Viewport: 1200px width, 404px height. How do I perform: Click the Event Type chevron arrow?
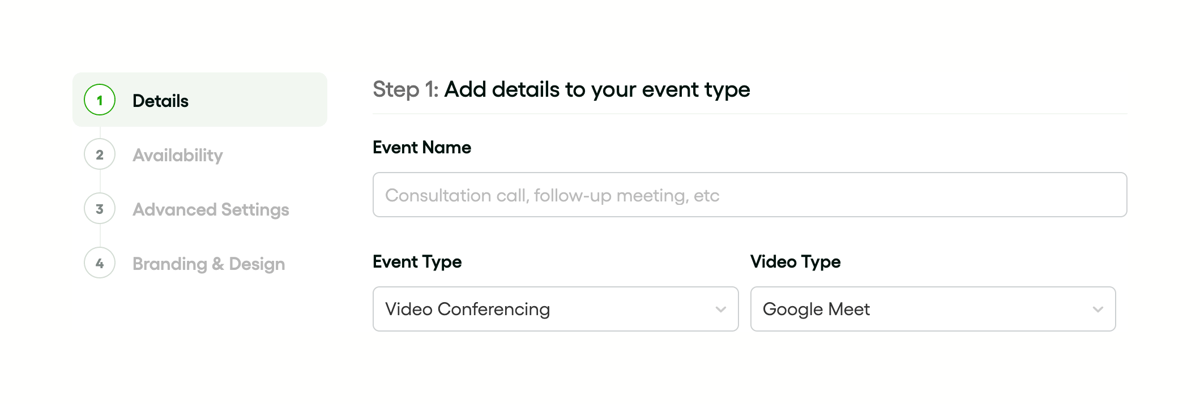tap(720, 310)
